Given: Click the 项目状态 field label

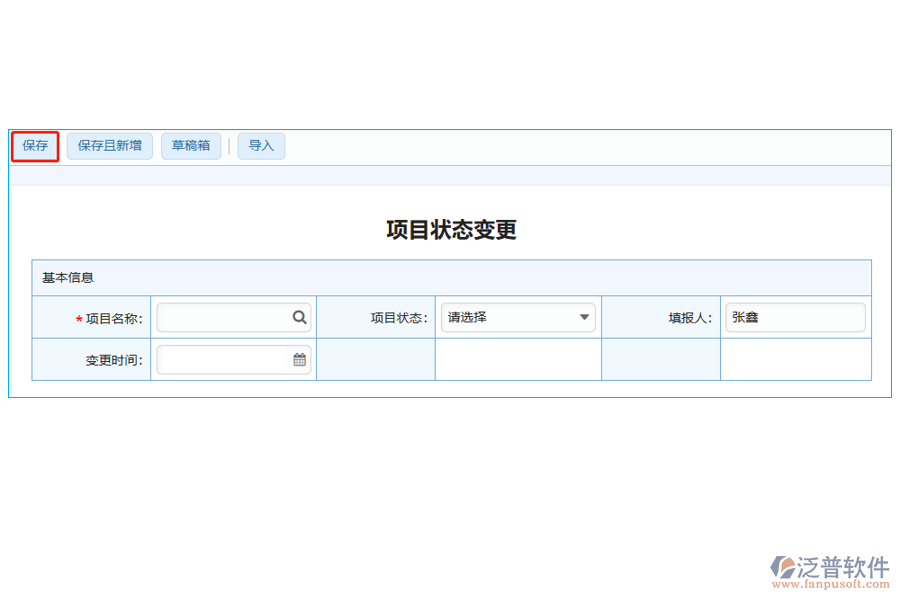Looking at the screenshot, I should 398,317.
